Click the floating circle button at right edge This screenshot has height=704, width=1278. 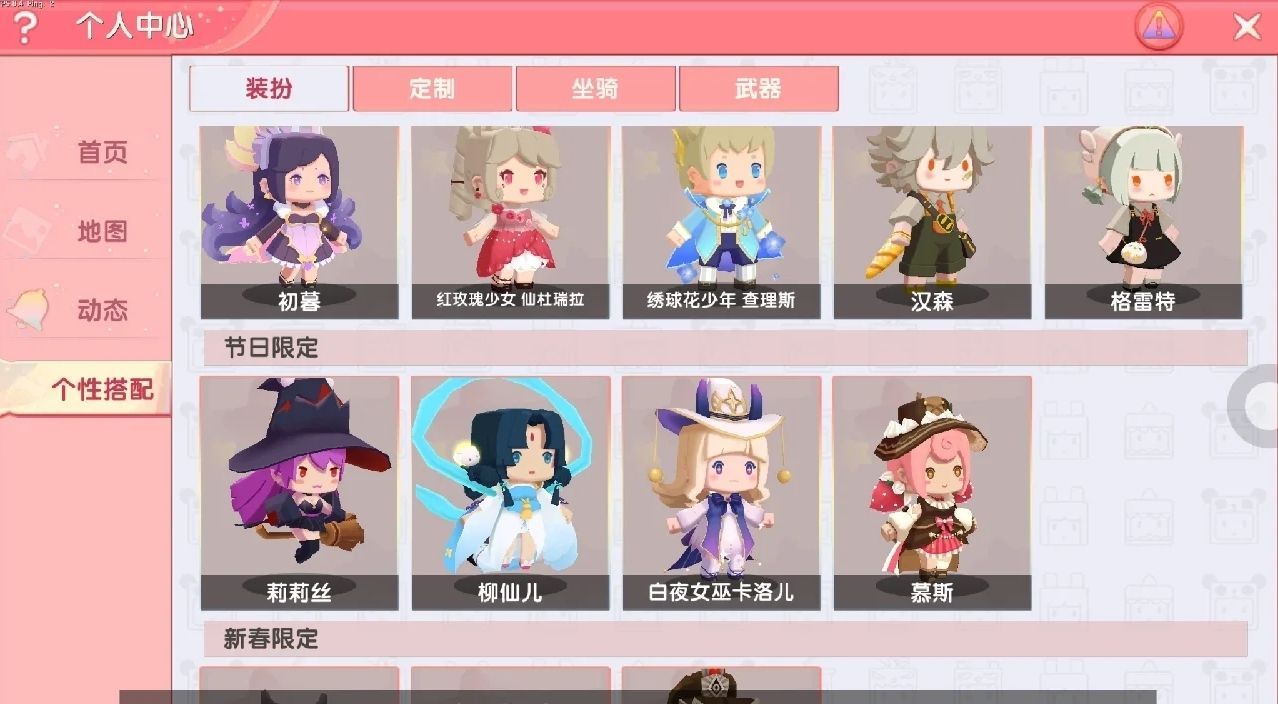click(1254, 406)
